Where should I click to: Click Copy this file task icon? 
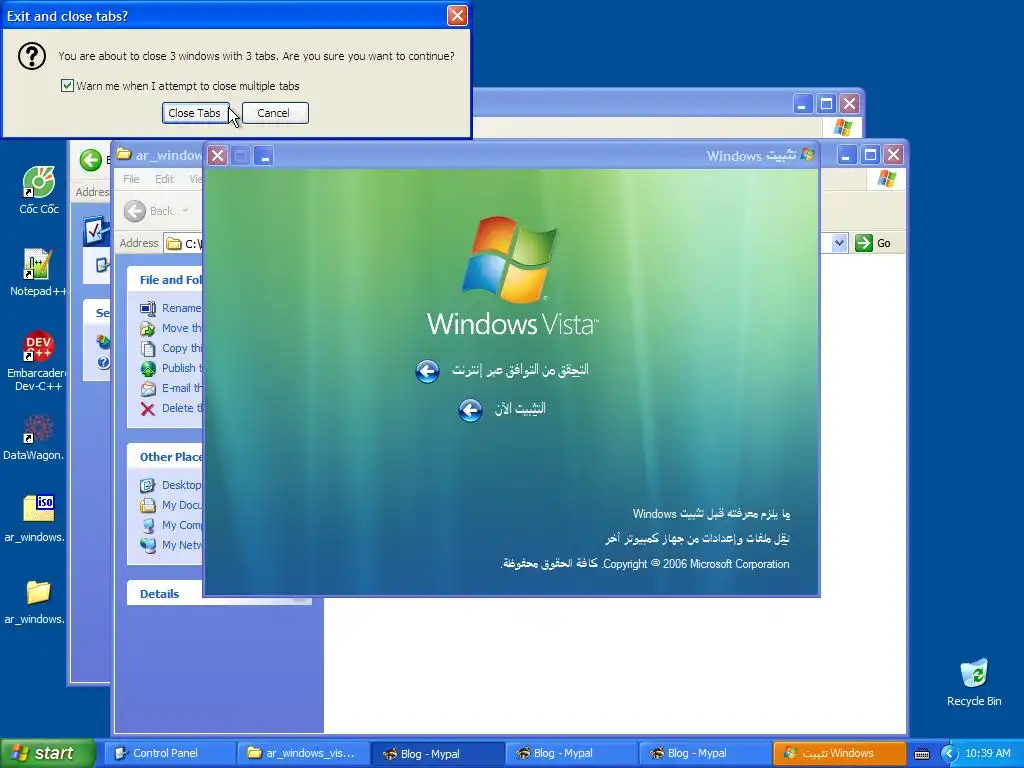tap(148, 349)
